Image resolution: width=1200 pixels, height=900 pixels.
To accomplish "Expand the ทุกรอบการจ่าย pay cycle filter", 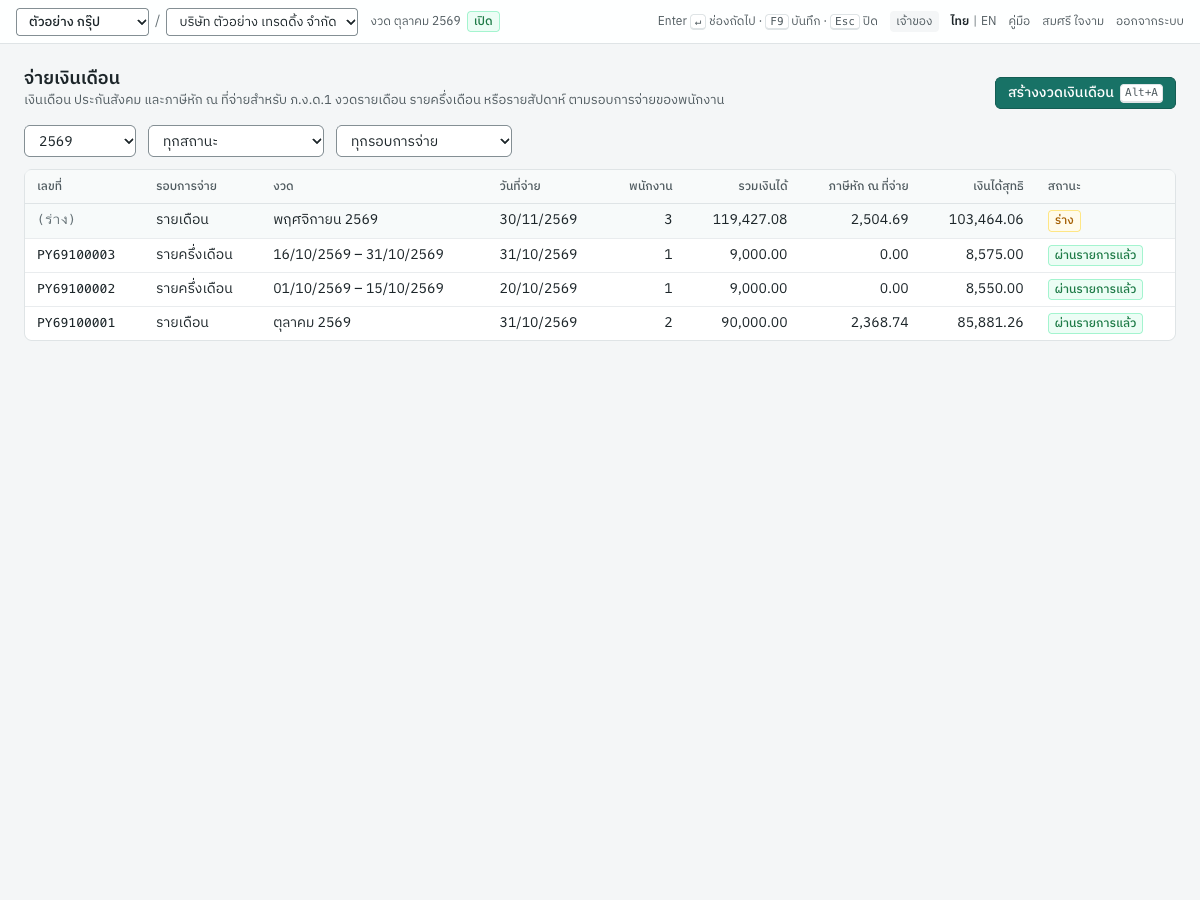I will click(424, 141).
